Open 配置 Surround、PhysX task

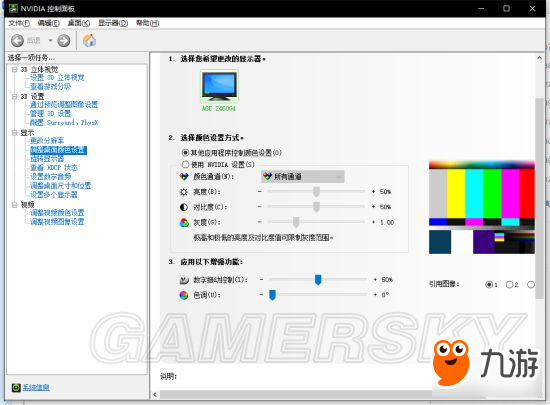click(64, 123)
